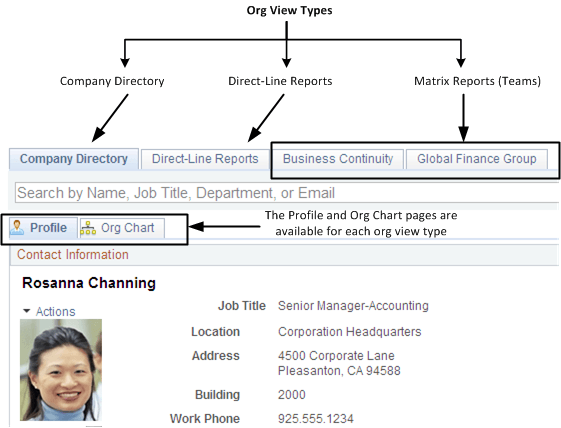Click the Job Title field label
This screenshot has height=428, width=561.
coord(242,306)
